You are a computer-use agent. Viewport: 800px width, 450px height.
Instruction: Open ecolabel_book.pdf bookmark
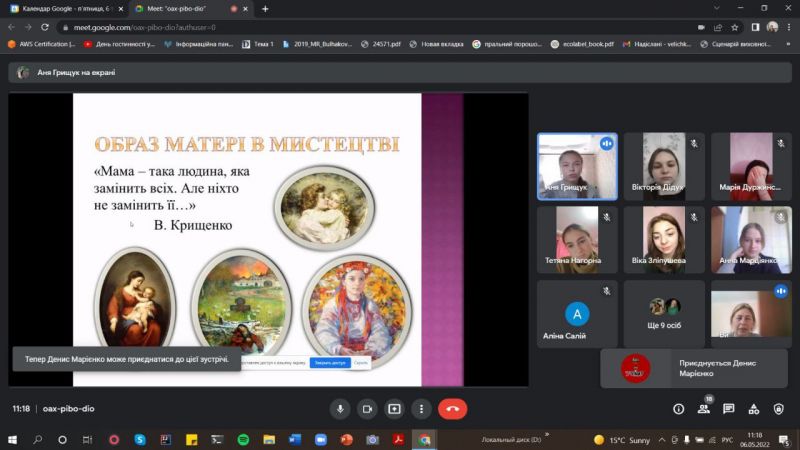click(x=582, y=44)
